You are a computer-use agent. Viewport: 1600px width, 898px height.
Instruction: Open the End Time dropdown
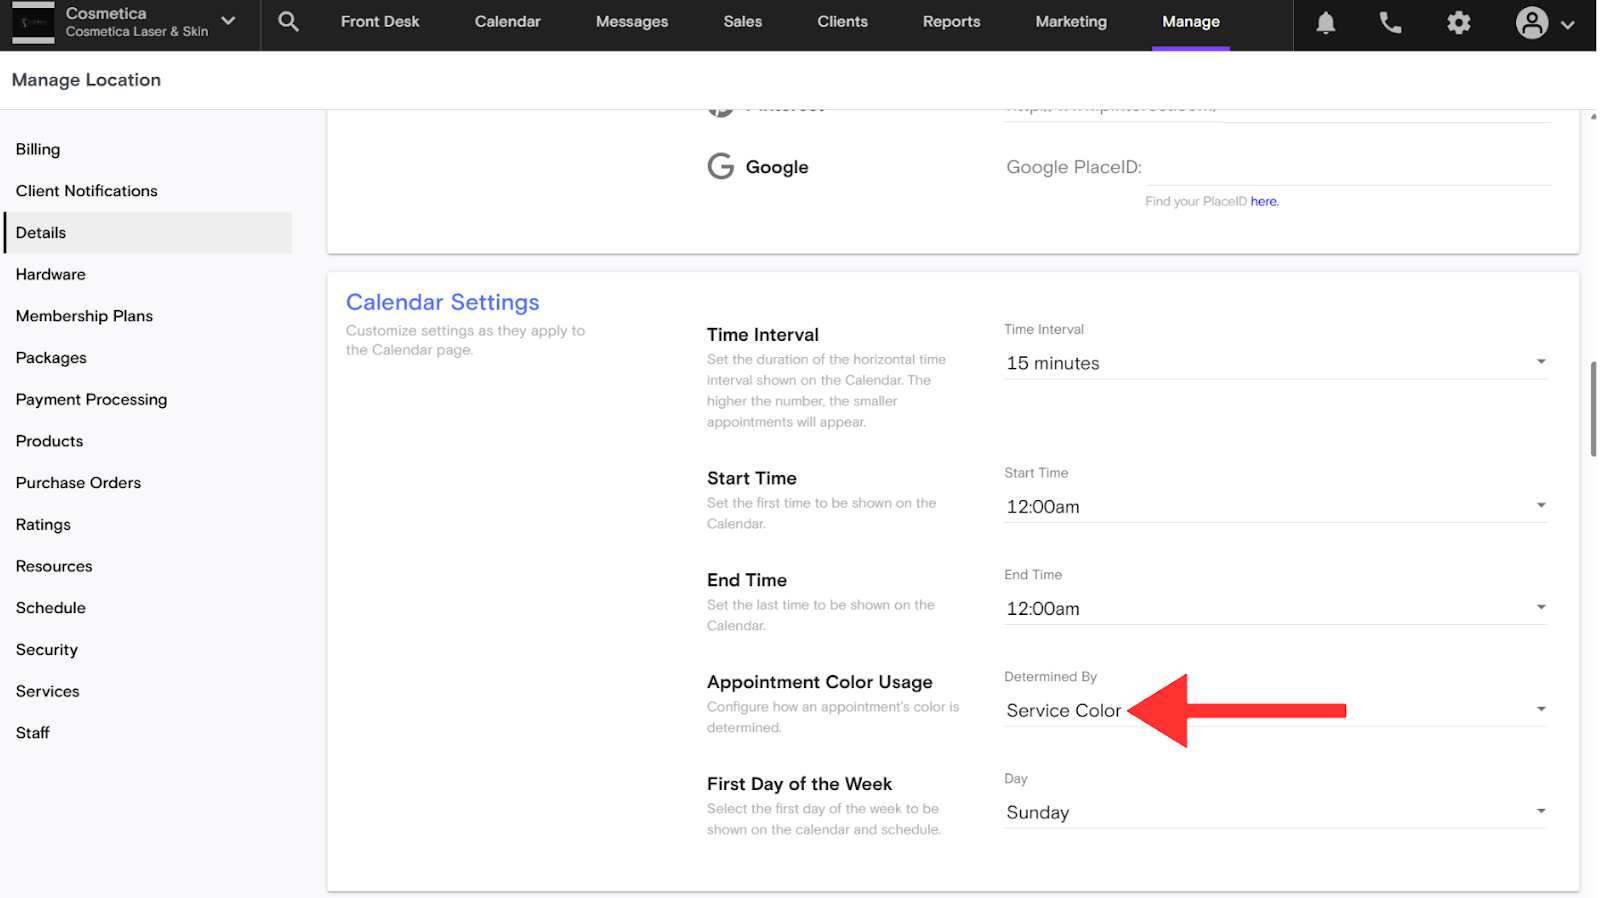pos(1275,609)
